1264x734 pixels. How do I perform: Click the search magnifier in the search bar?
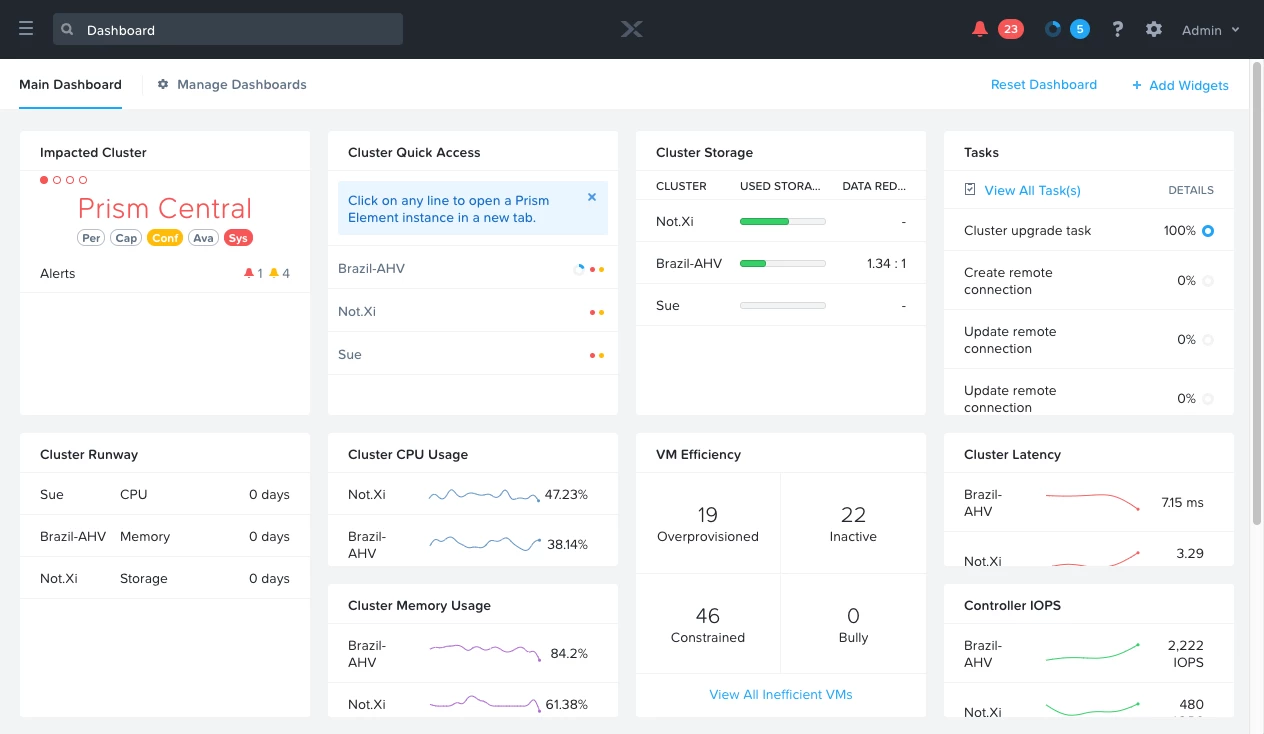(x=66, y=29)
